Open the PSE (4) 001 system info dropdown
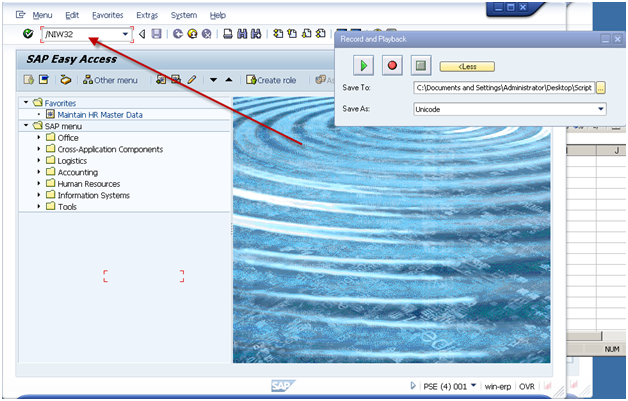This screenshot has height=401, width=628. pos(473,386)
